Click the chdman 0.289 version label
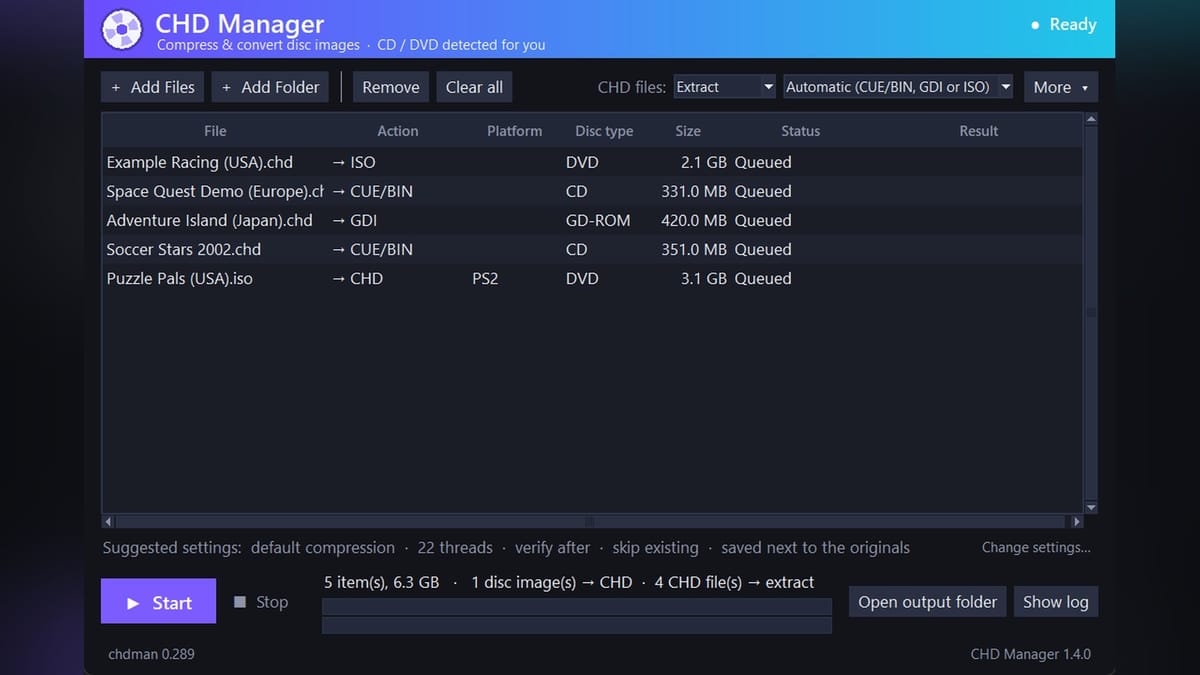This screenshot has width=1200, height=675. (151, 654)
